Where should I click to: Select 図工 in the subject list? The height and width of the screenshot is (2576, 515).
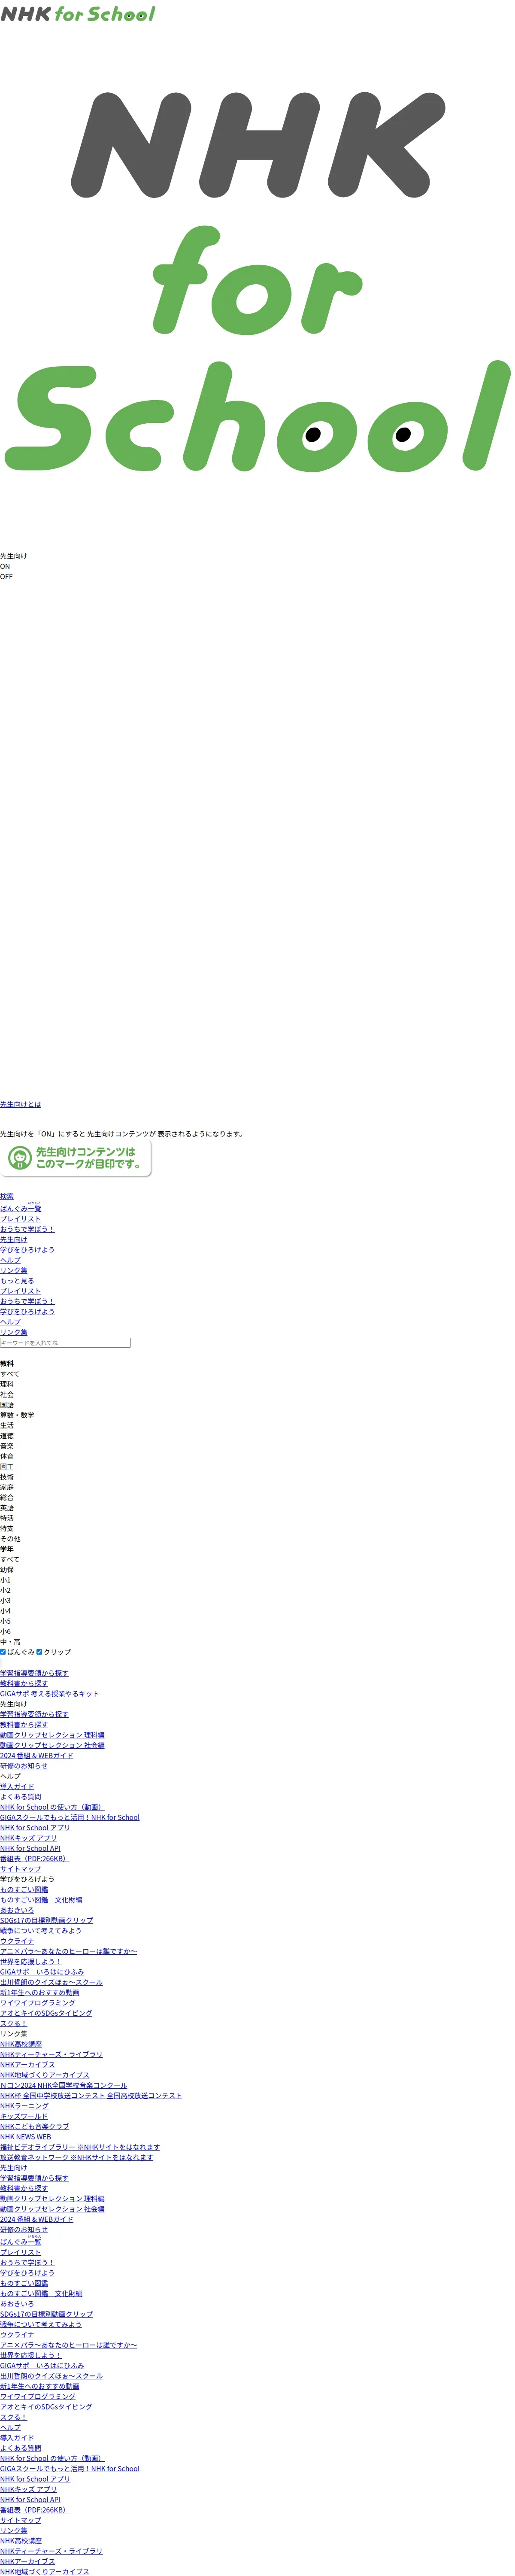7,1467
